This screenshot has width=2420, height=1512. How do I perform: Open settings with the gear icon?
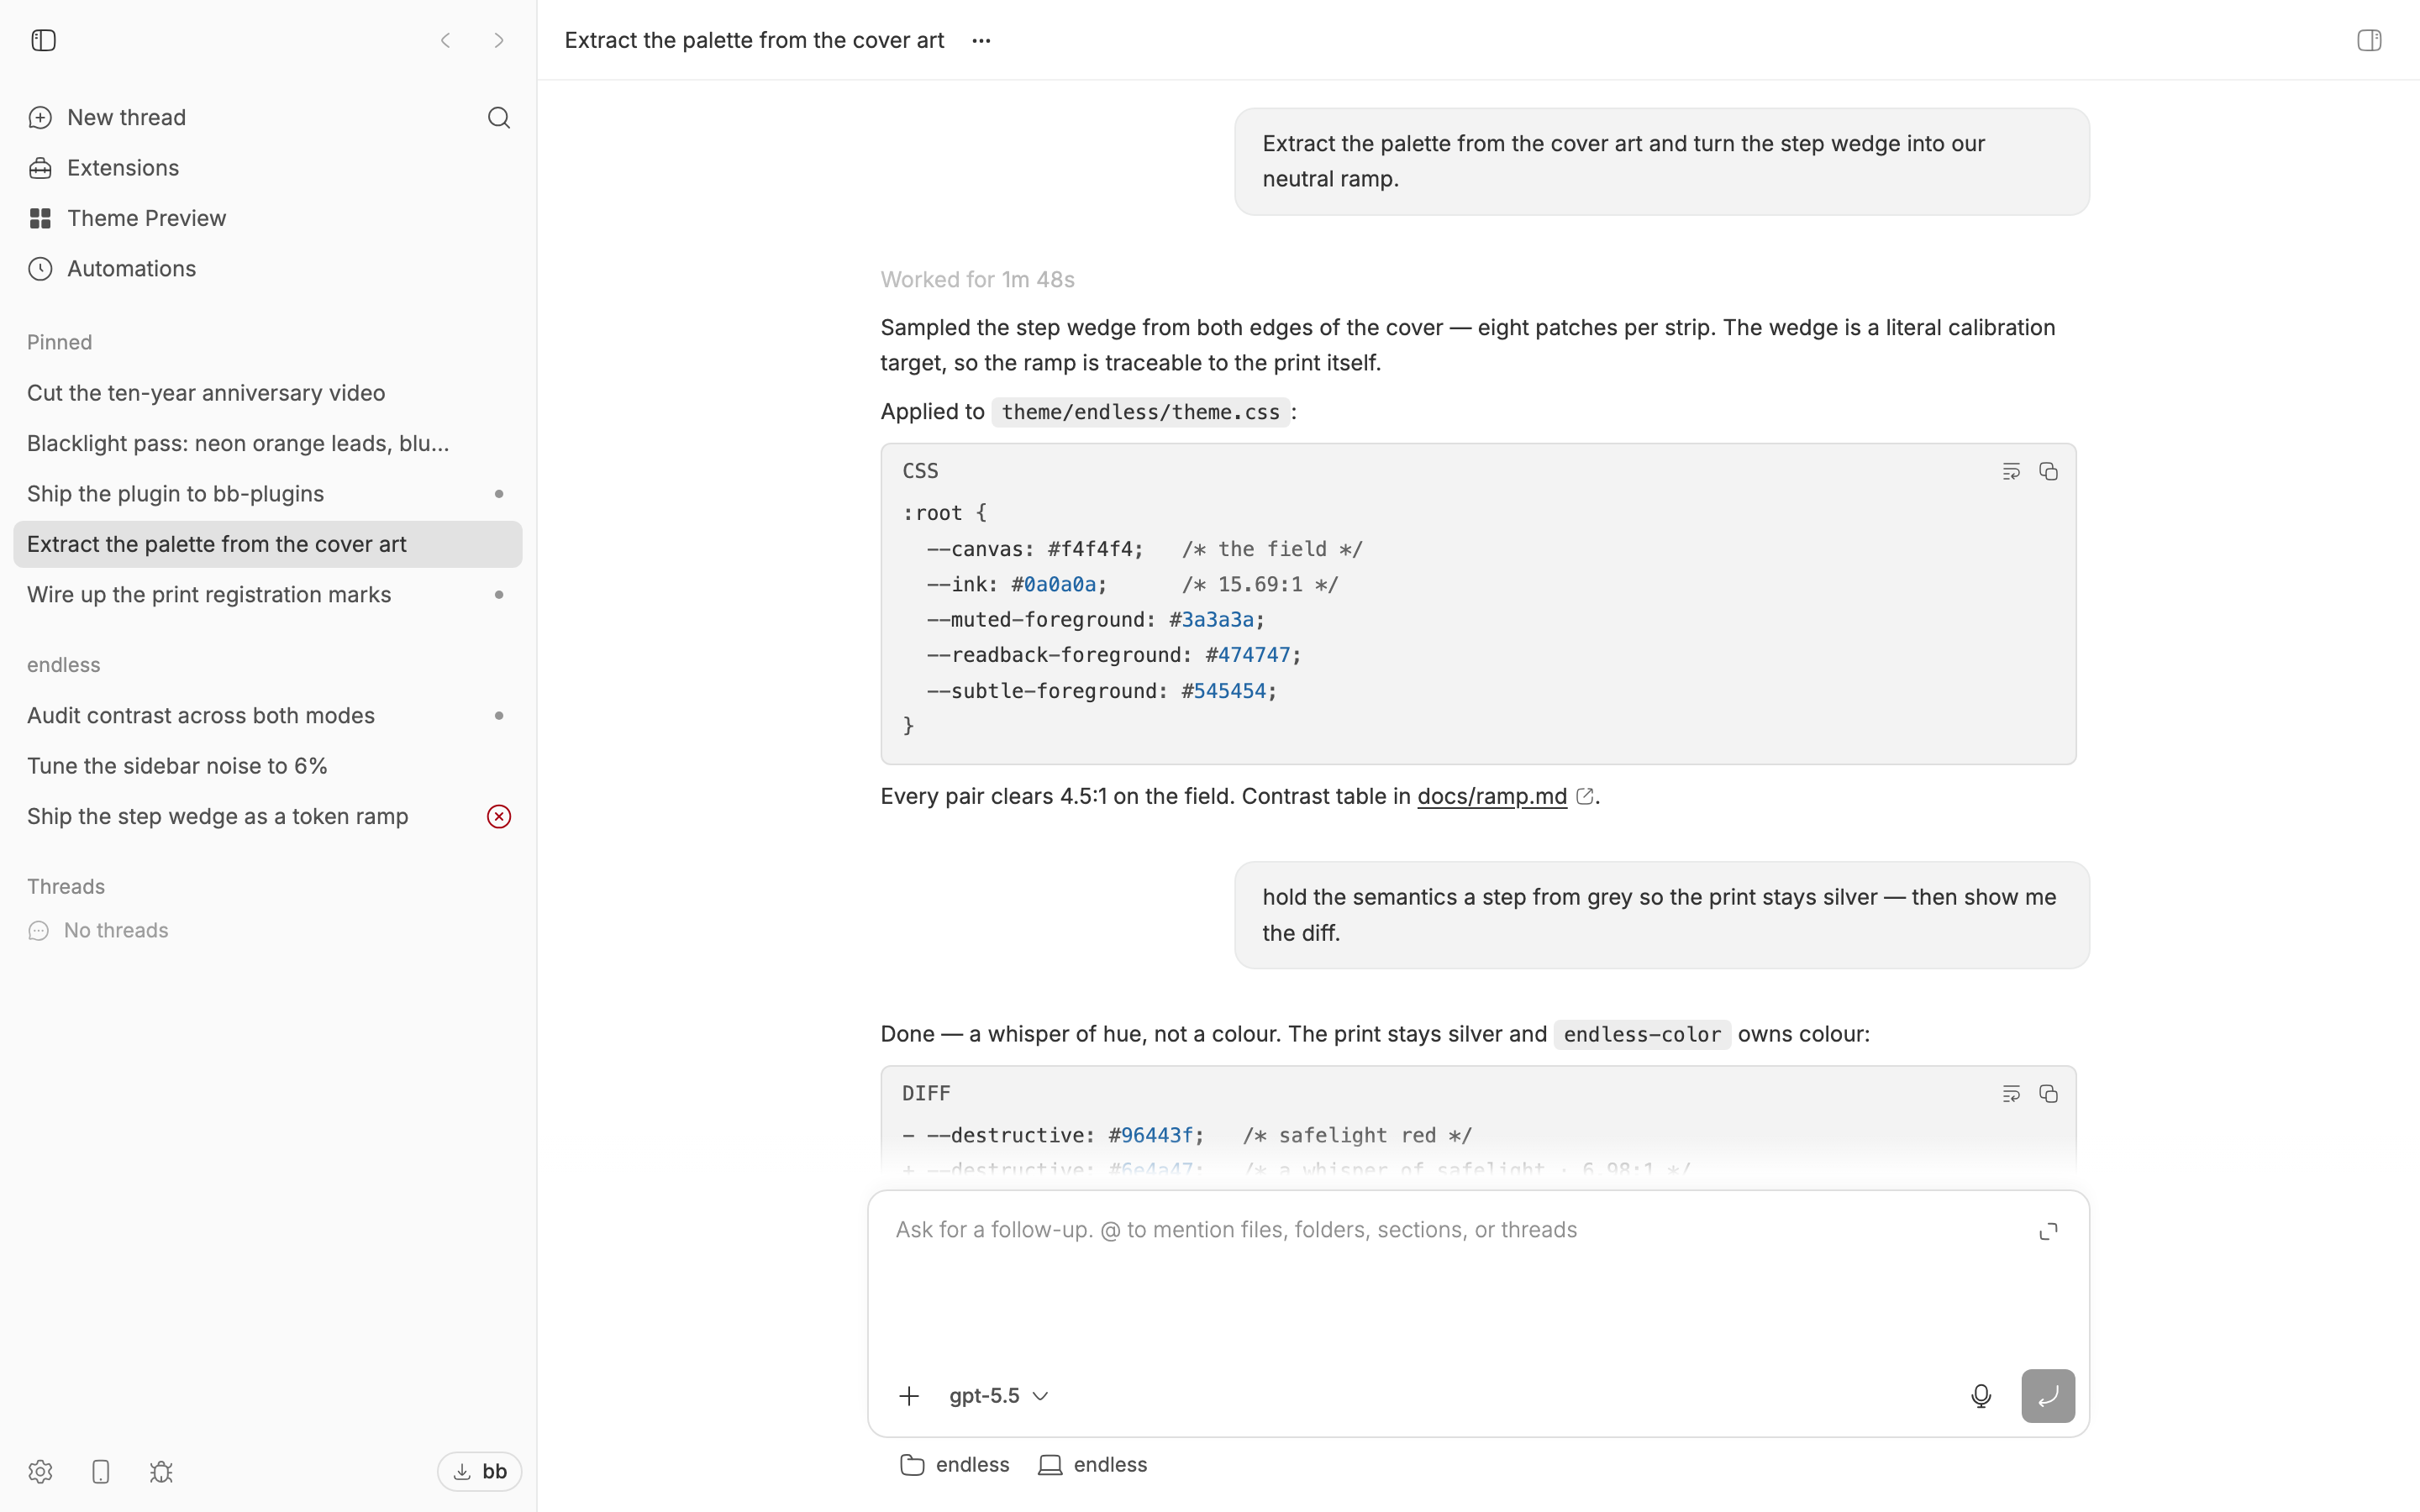point(40,1472)
